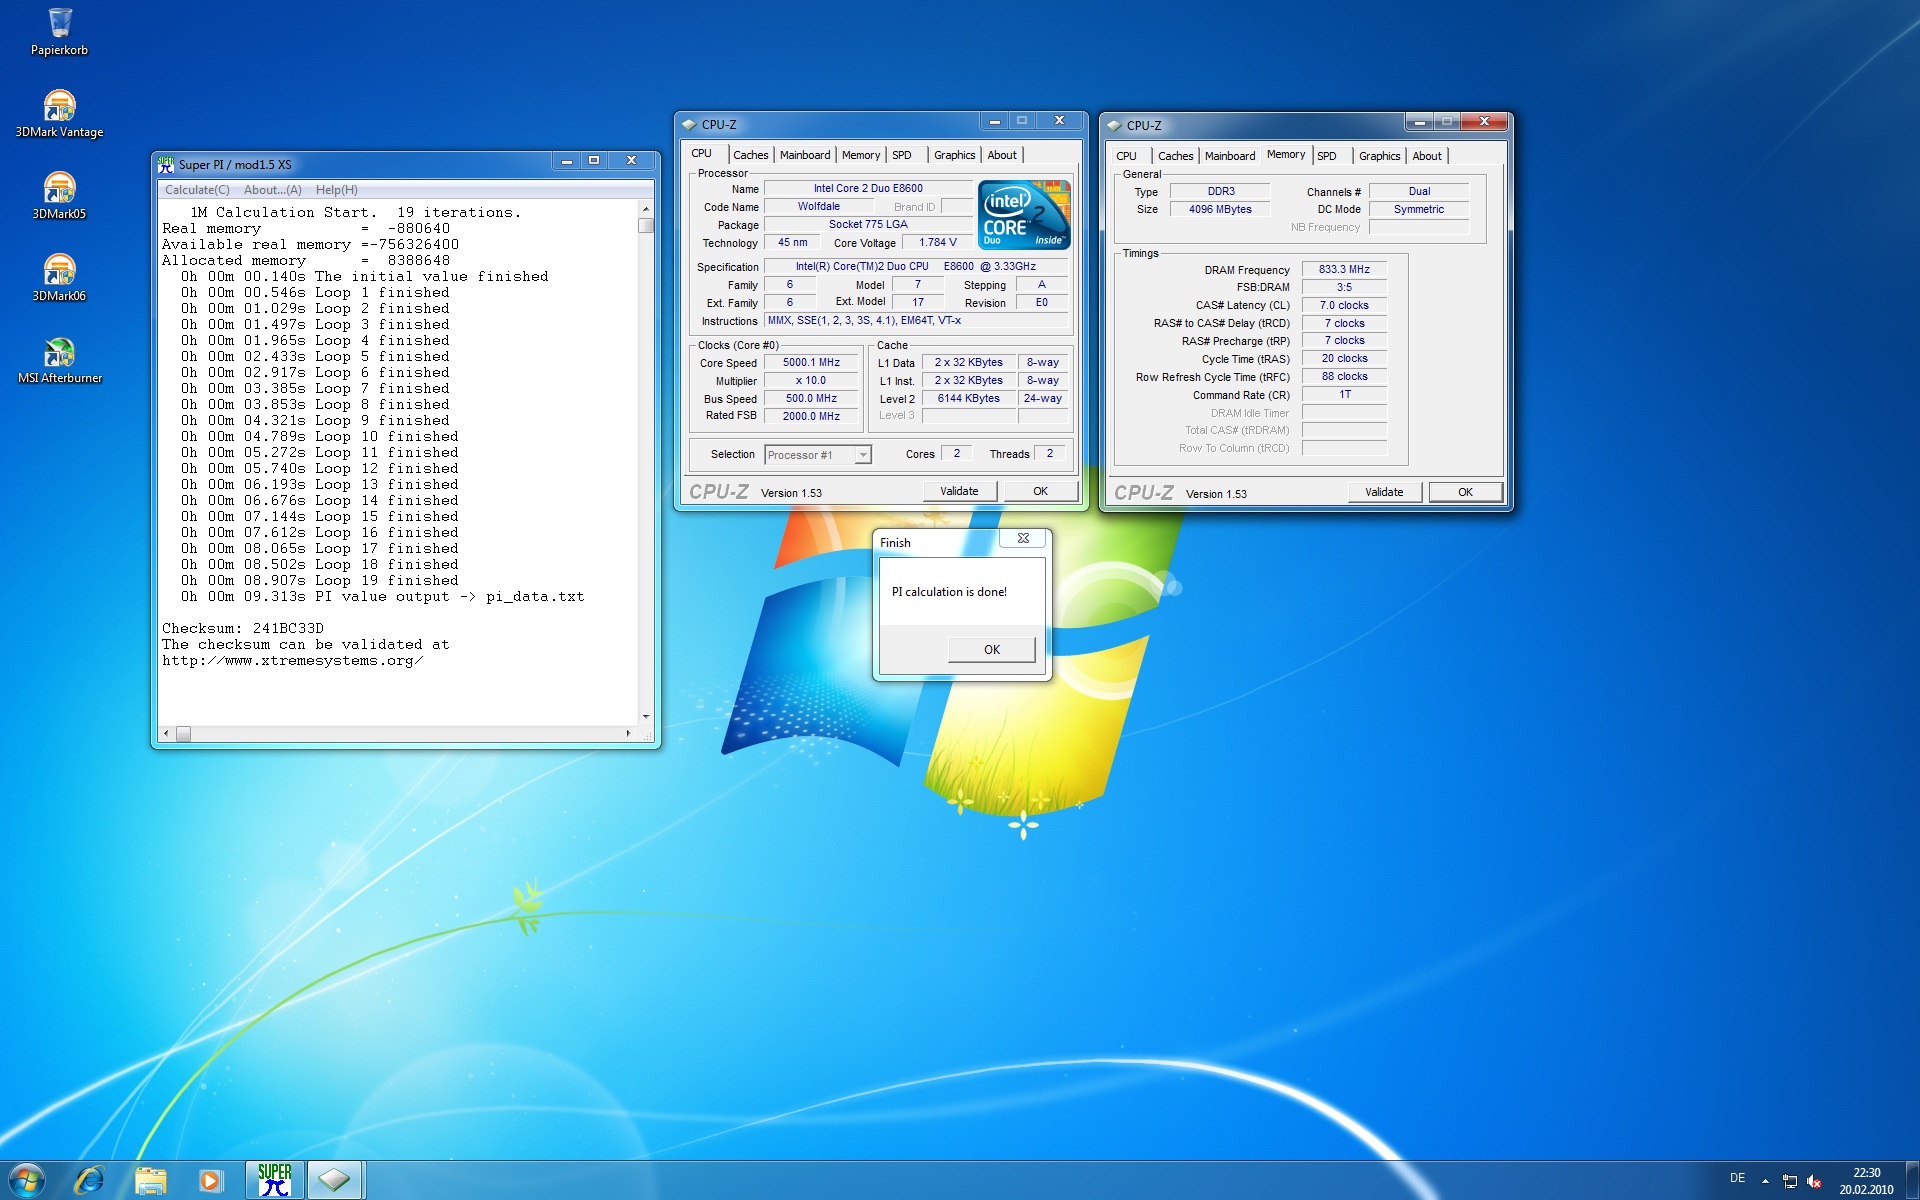Click the Super PI title bar icon
This screenshot has width=1920, height=1200.
click(x=166, y=164)
